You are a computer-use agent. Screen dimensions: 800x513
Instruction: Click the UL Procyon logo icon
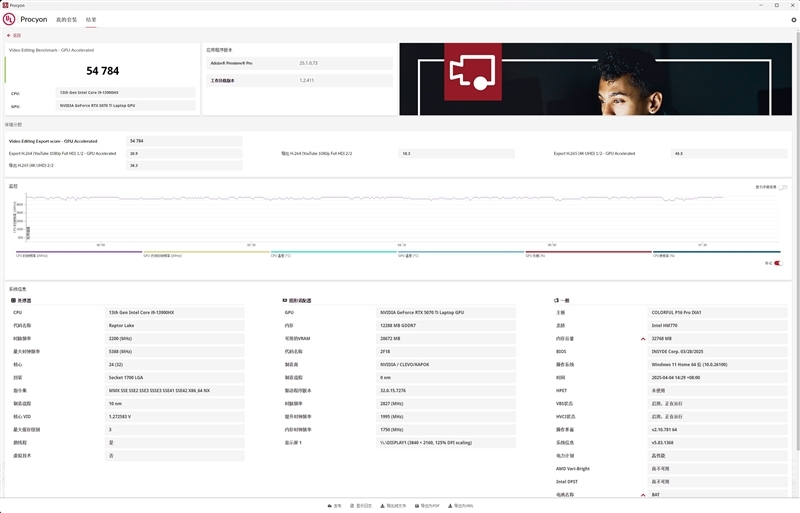(9, 19)
